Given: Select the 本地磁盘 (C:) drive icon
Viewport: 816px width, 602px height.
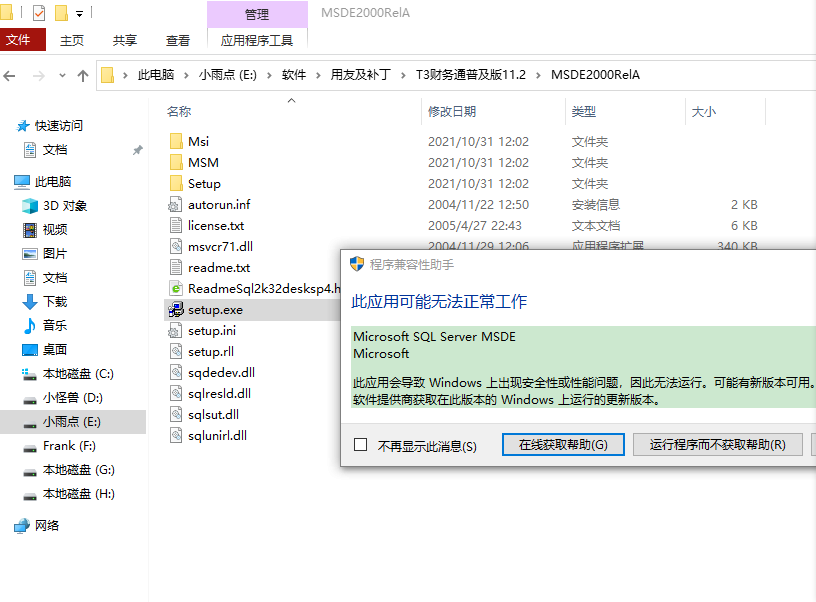Looking at the screenshot, I should coord(29,374).
